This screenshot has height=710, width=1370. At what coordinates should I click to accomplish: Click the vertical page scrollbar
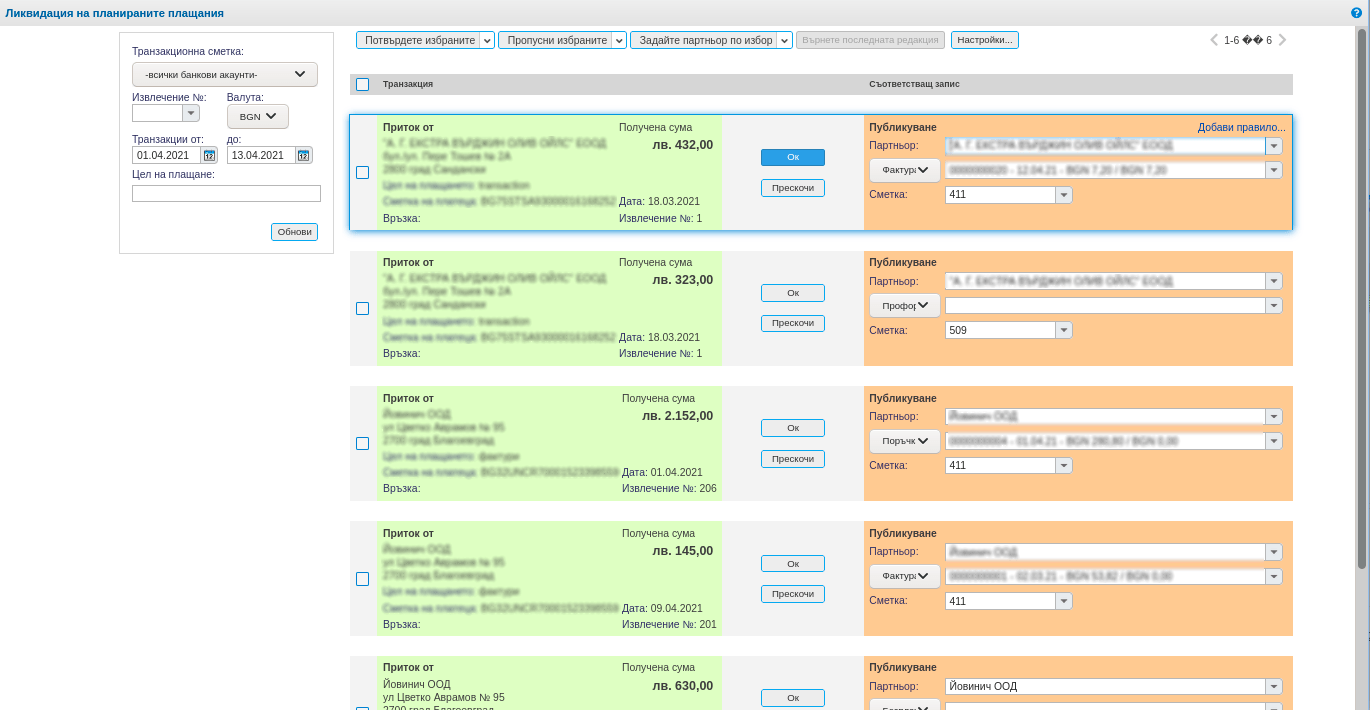point(1361,300)
